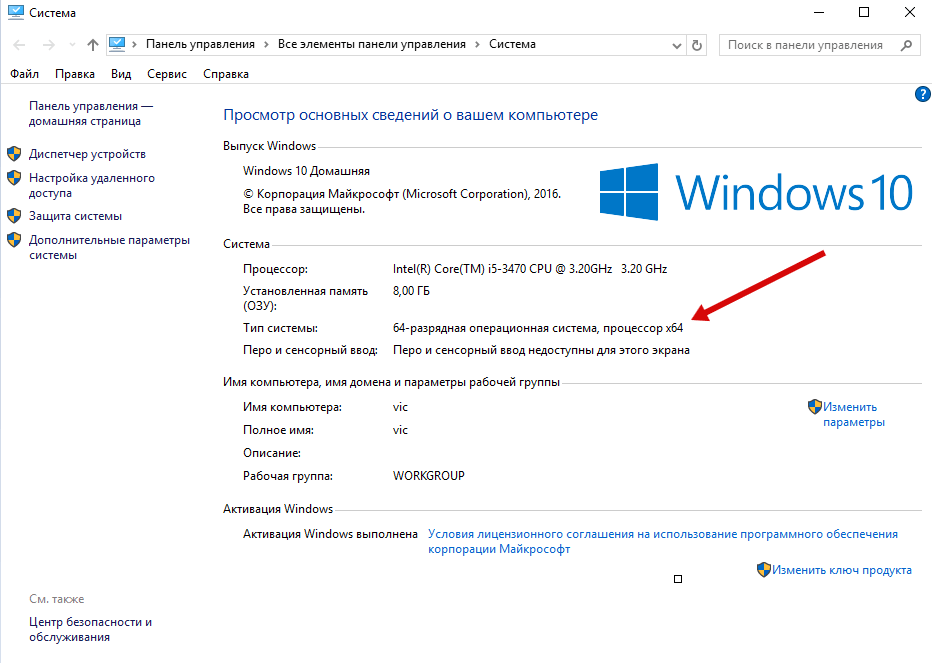Open the Вид menu
The image size is (932, 663).
point(121,74)
